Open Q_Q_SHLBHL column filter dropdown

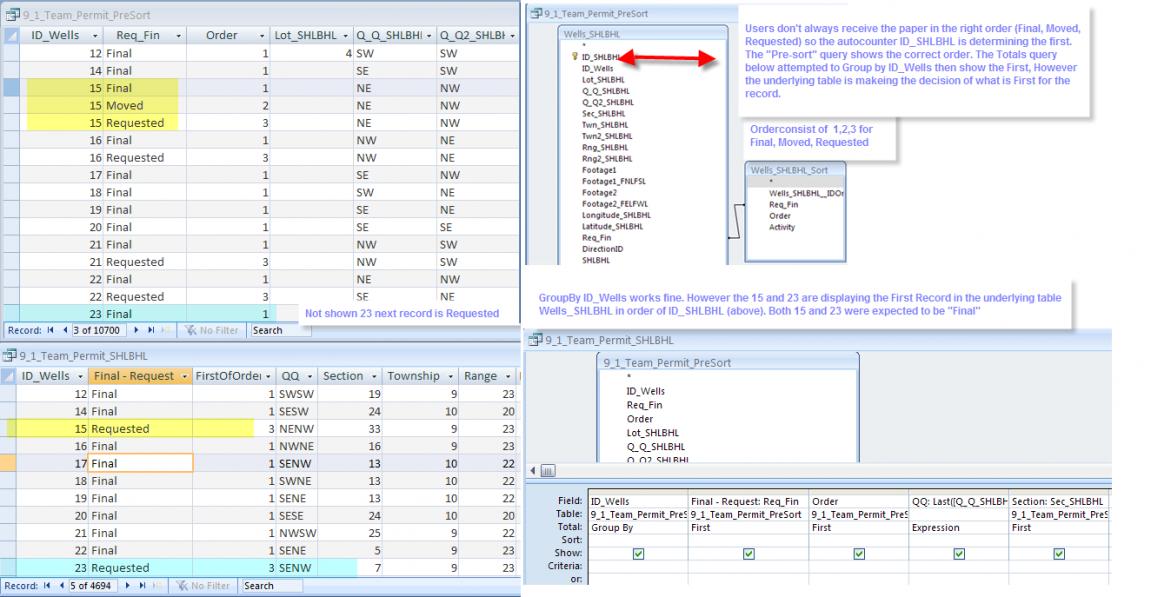(x=429, y=35)
